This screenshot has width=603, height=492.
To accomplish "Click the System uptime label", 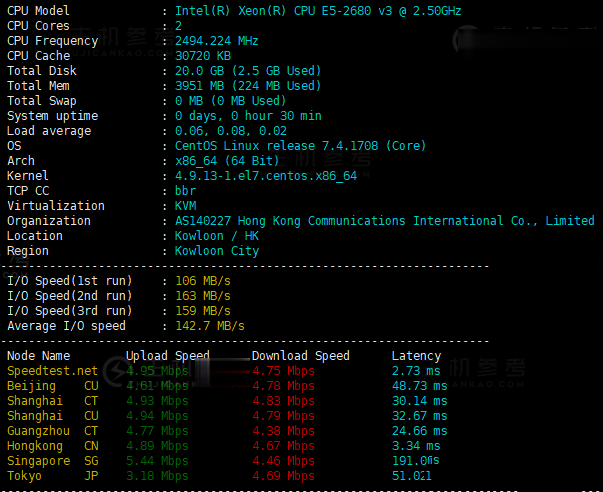I will click(x=52, y=116).
